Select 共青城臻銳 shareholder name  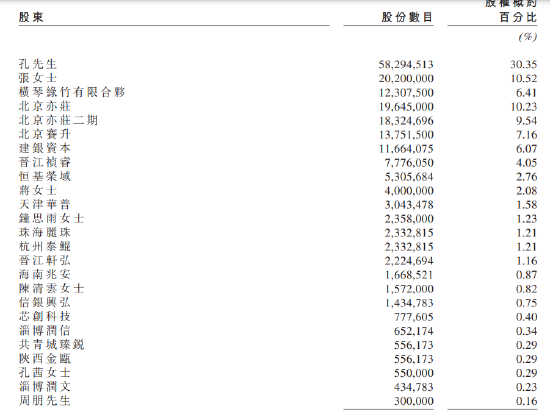point(51,345)
